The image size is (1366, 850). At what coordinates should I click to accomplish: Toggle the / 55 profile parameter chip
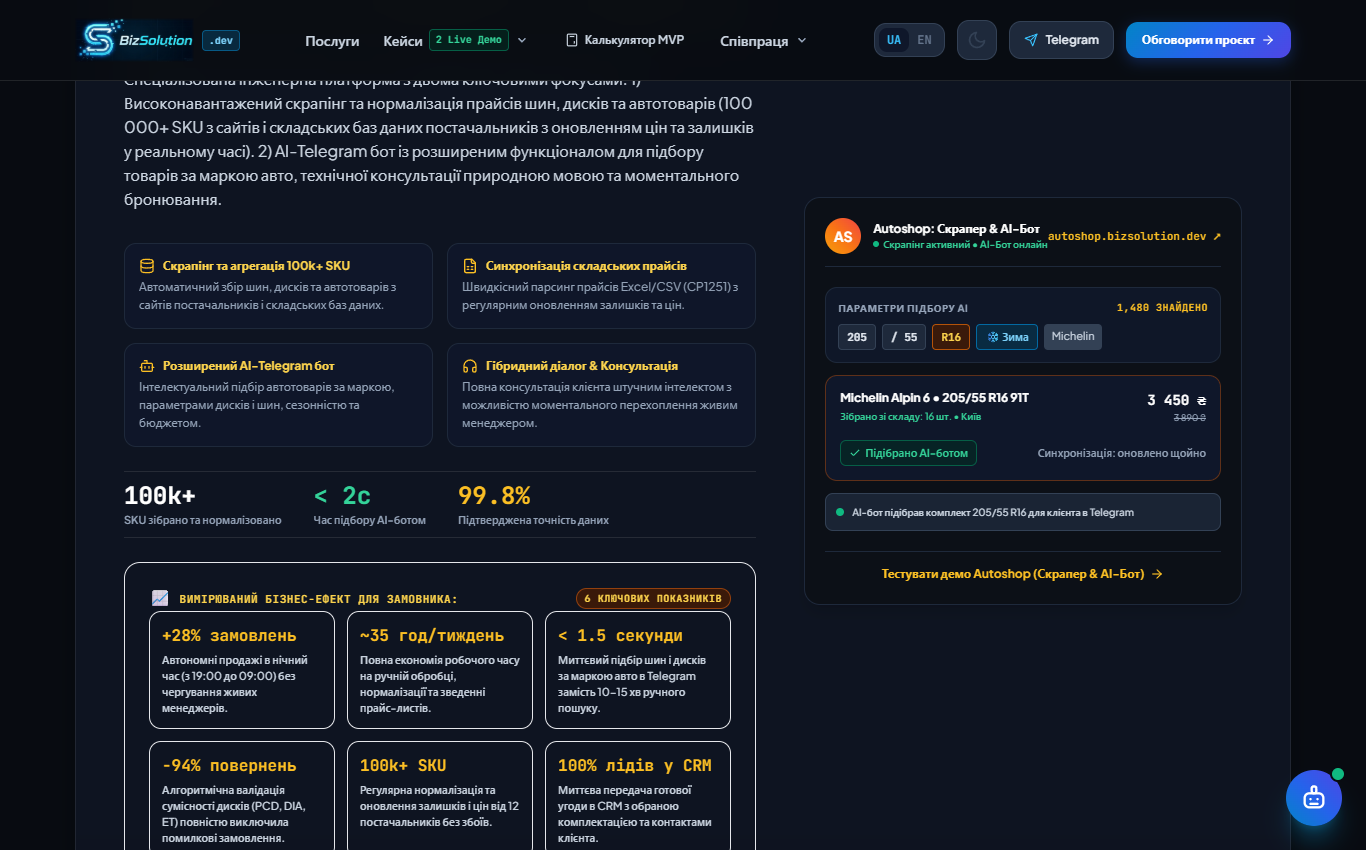[x=904, y=337]
